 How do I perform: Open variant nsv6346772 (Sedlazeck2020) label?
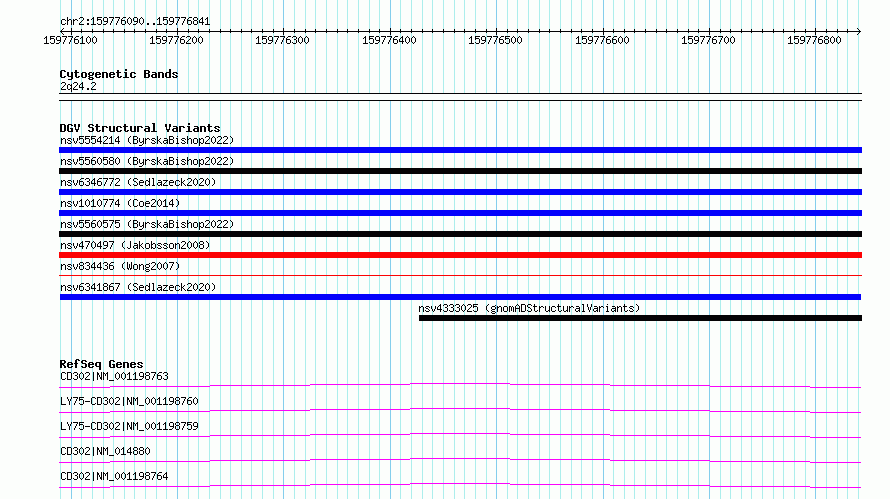point(138,182)
